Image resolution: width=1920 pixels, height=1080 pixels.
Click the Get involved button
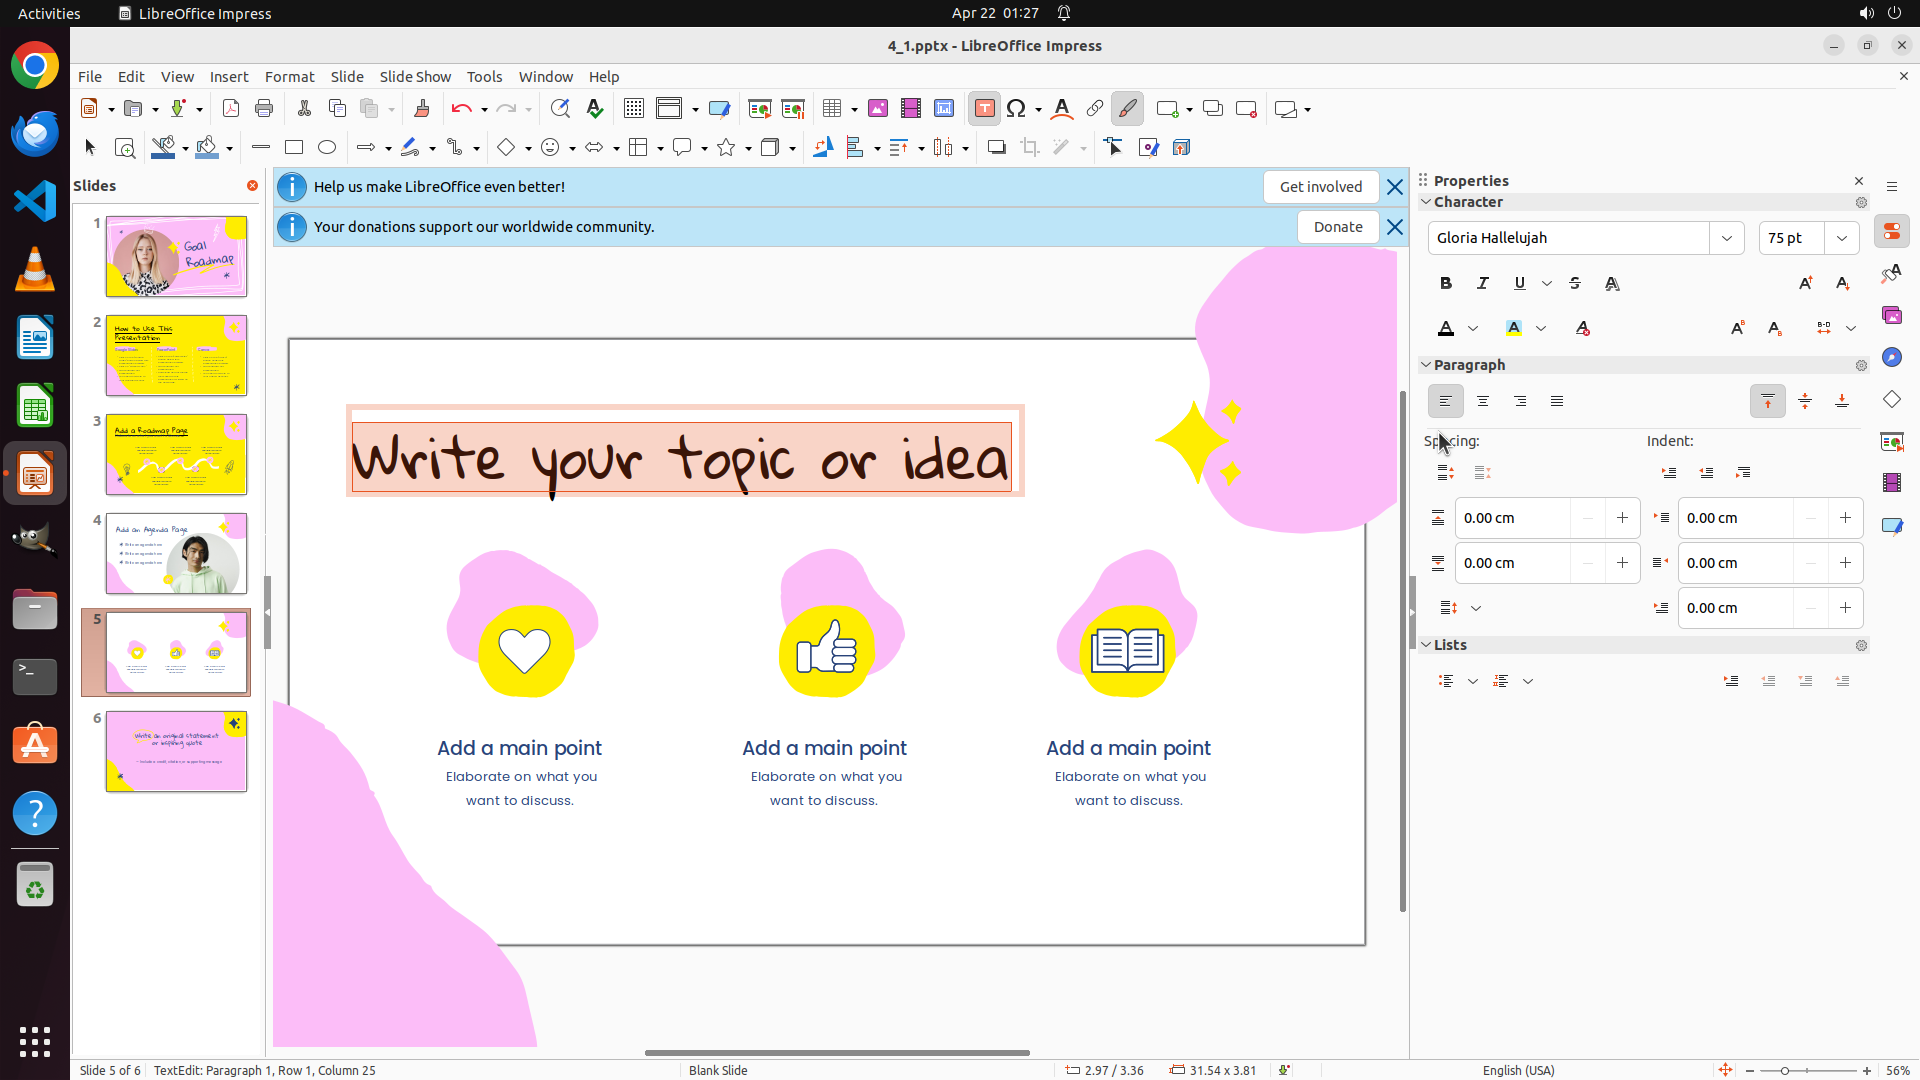point(1320,187)
